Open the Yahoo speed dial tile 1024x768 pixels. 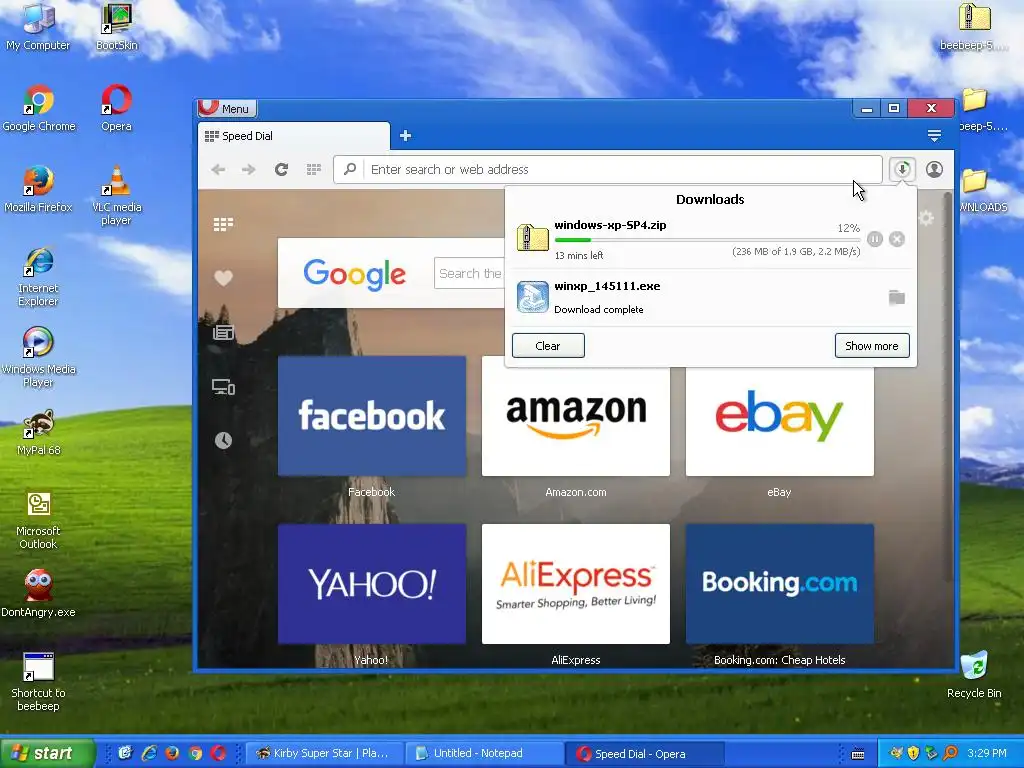(x=372, y=584)
